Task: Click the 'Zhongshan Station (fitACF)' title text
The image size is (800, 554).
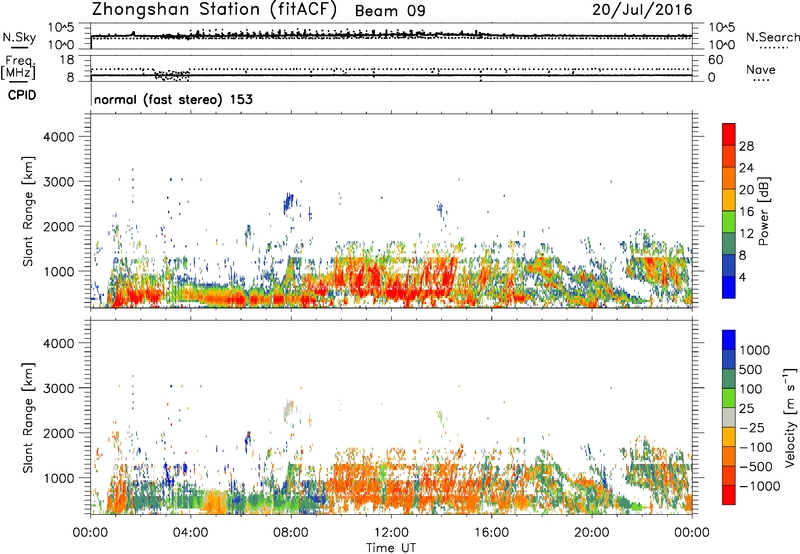Action: pyautogui.click(x=214, y=10)
